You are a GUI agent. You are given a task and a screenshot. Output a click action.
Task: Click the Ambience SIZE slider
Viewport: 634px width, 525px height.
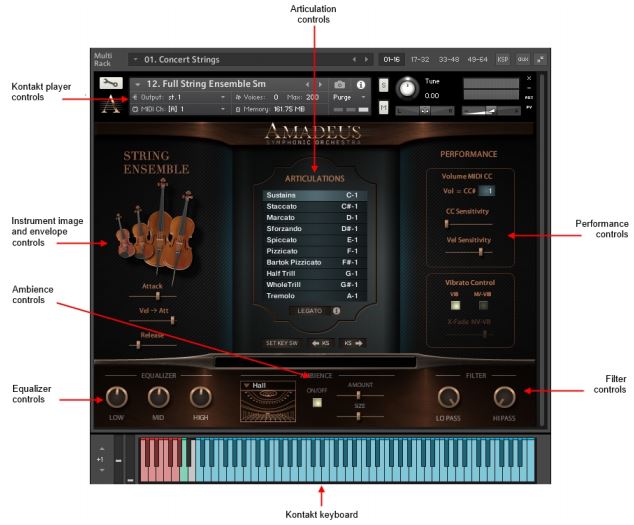point(360,416)
